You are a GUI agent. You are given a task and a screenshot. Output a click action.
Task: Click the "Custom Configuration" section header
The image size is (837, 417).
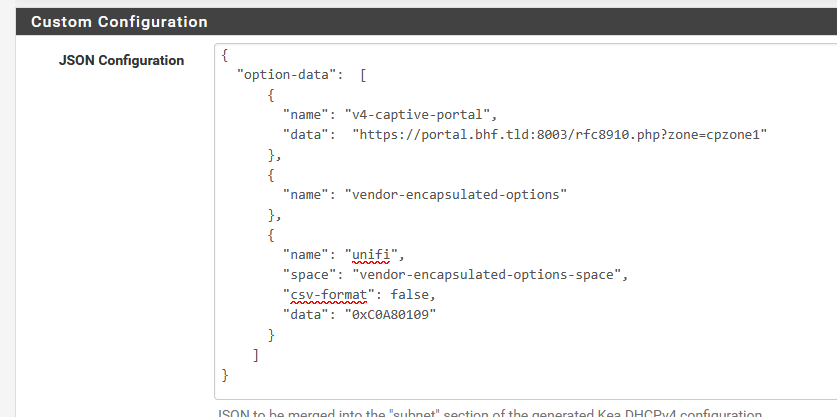(427, 22)
